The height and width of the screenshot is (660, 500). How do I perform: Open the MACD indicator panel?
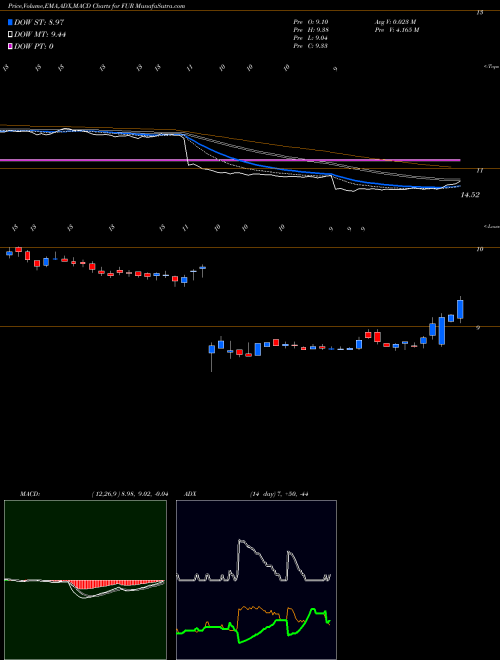[x=85, y=580]
